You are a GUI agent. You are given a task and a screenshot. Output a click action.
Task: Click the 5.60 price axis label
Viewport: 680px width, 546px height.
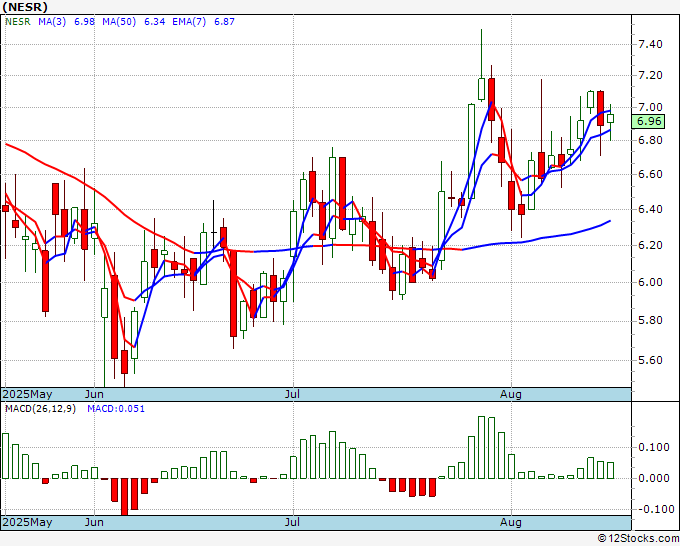tap(650, 360)
